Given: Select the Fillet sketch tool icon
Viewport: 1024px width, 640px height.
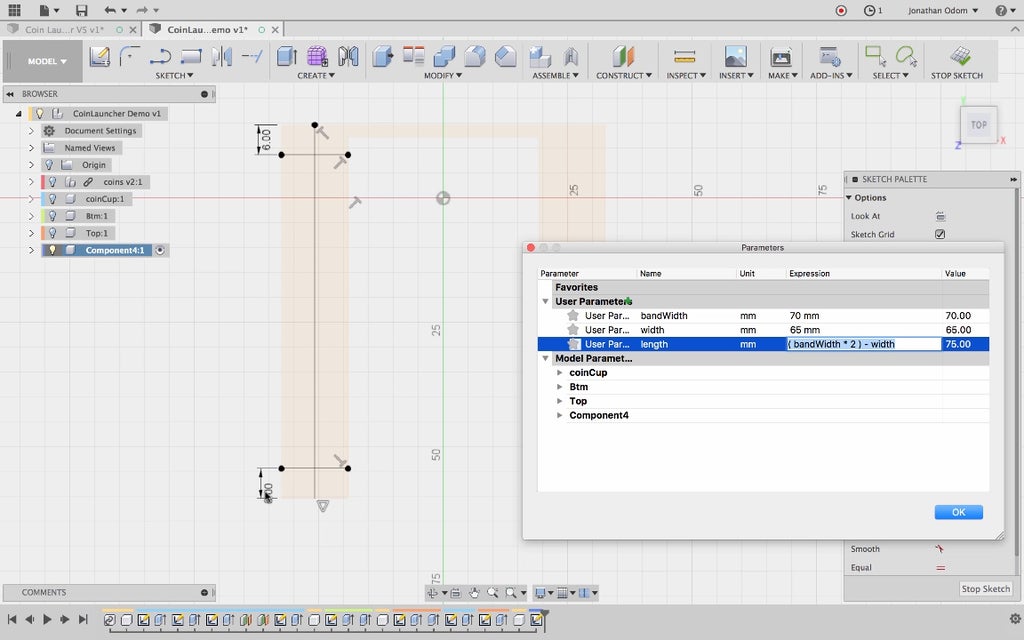Looking at the screenshot, I should point(130,56).
